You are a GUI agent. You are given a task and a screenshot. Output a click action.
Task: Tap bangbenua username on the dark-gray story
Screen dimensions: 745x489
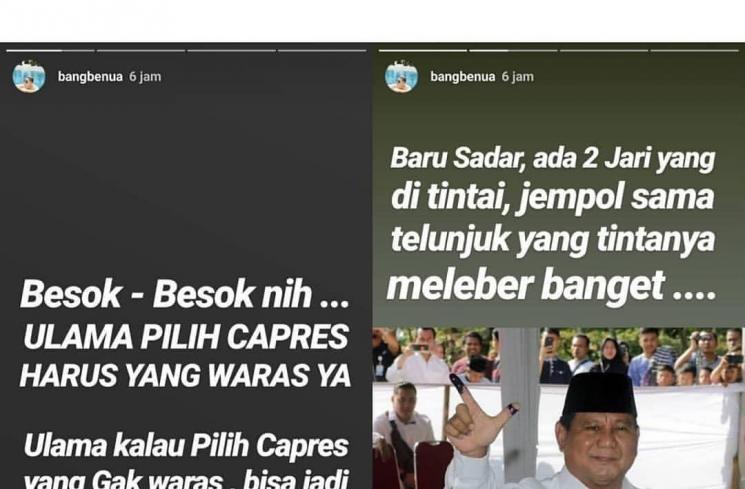90,77
